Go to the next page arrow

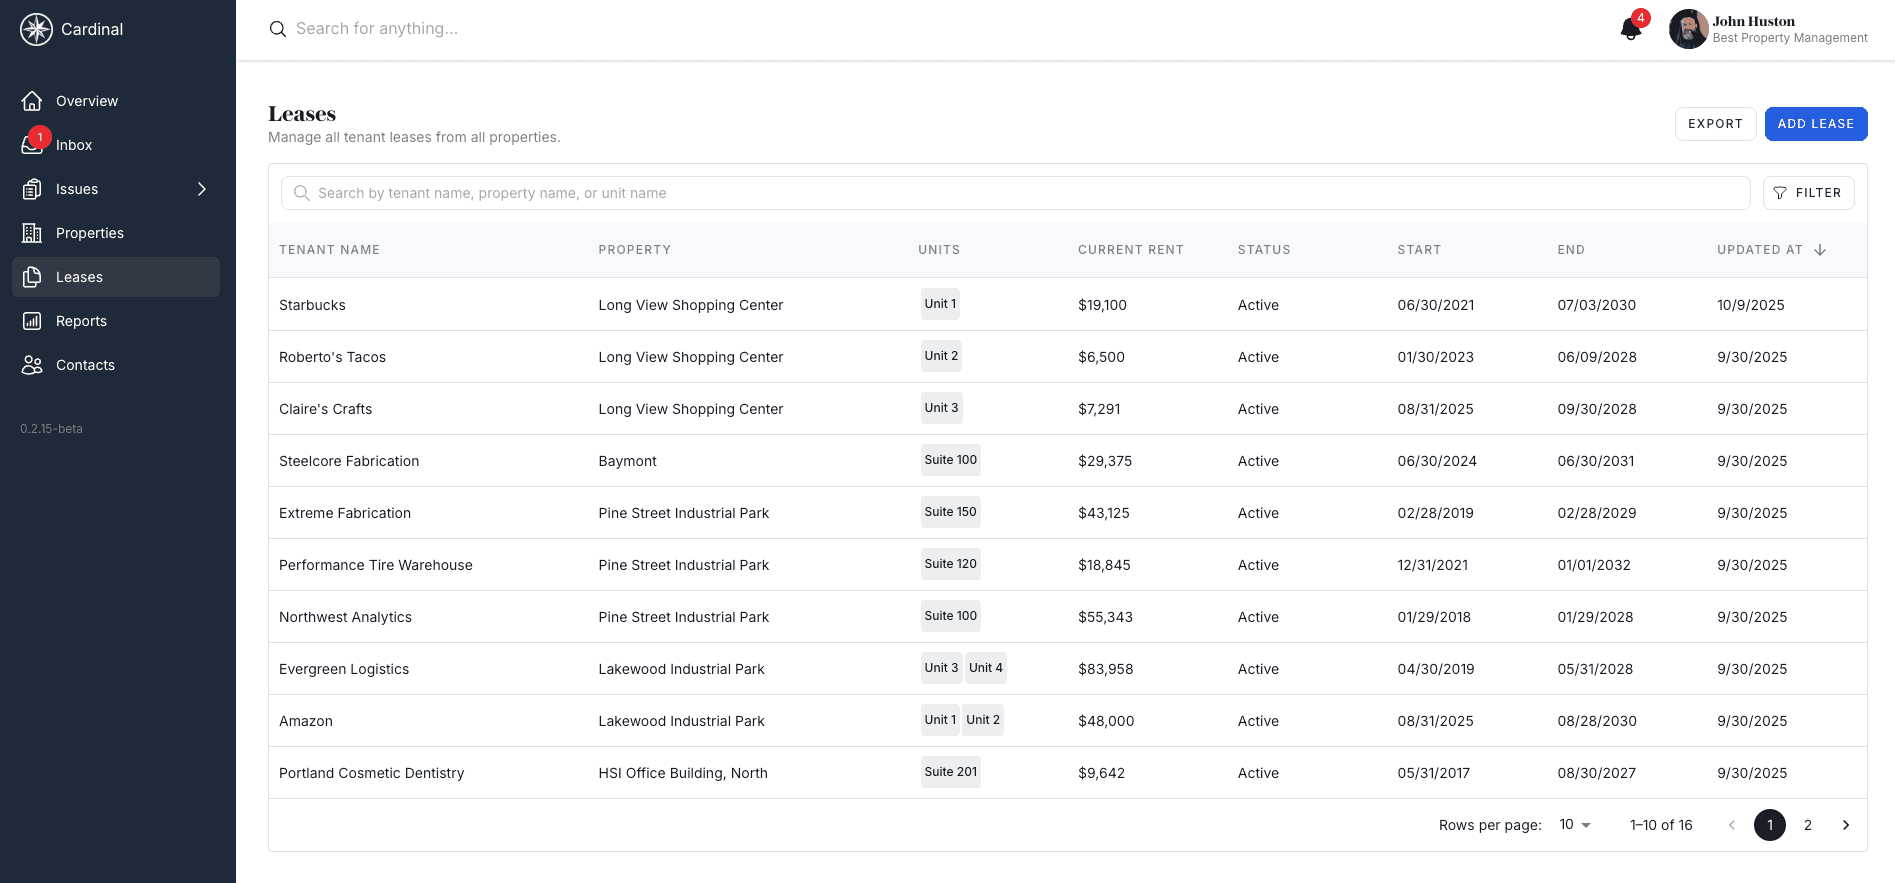(x=1846, y=825)
